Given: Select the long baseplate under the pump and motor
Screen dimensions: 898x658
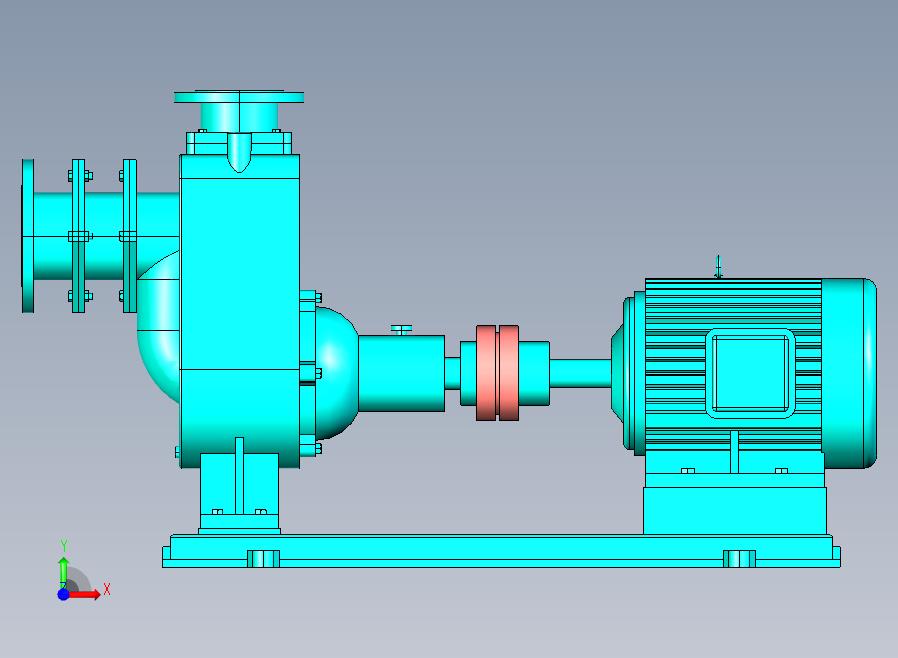Looking at the screenshot, I should click(x=501, y=551).
